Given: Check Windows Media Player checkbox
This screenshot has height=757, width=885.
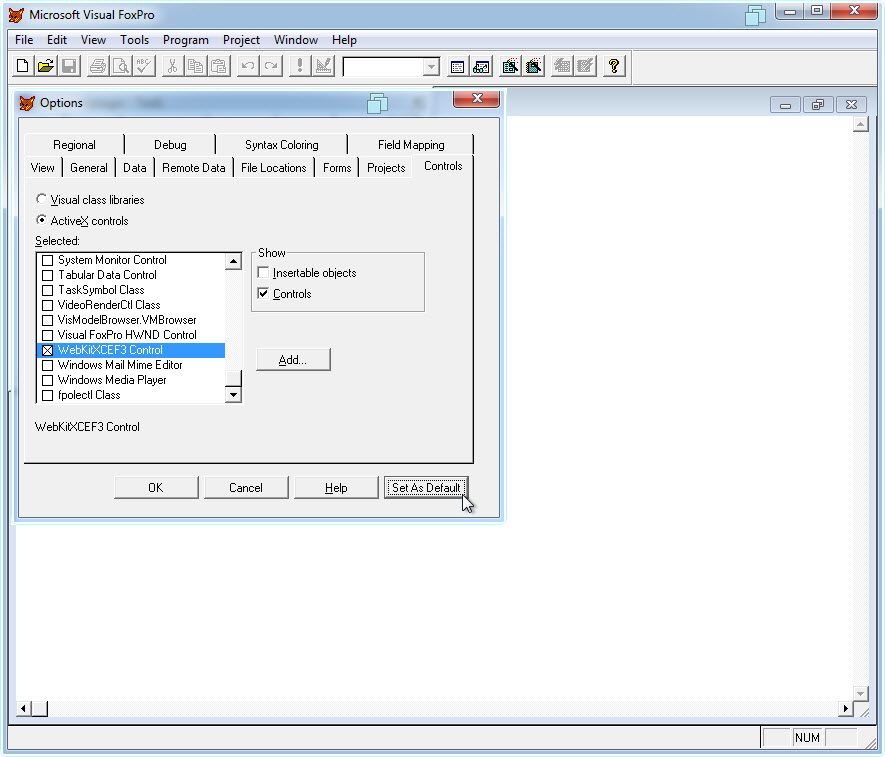Looking at the screenshot, I should pyautogui.click(x=48, y=380).
